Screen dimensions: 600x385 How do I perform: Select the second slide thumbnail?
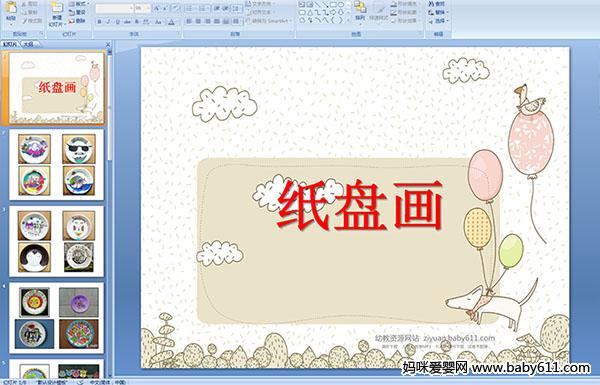coord(56,165)
